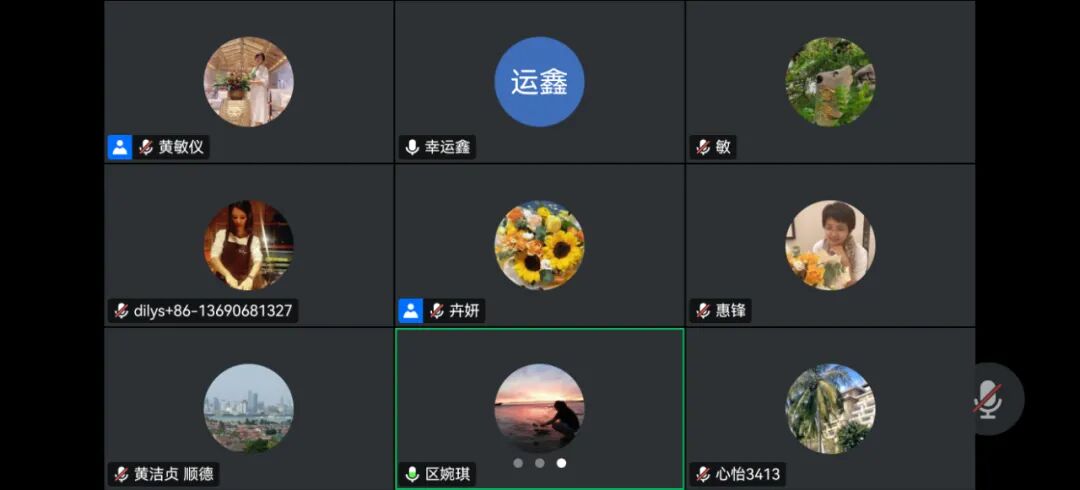Select the sunflower bouquet avatar of 卉妍
The image size is (1080, 490).
pyautogui.click(x=539, y=245)
